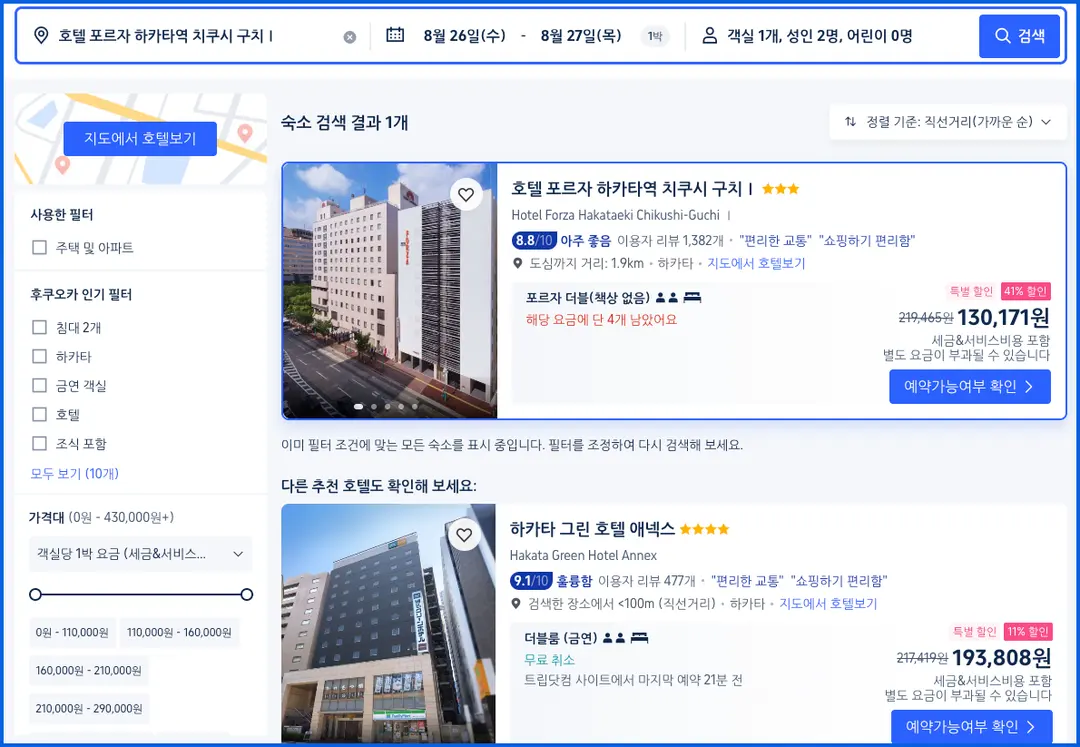Open 호텔 포르자 하카타역 치쿠시 구치 title
Screen dimensions: 1080x747
pyautogui.click(x=632, y=189)
